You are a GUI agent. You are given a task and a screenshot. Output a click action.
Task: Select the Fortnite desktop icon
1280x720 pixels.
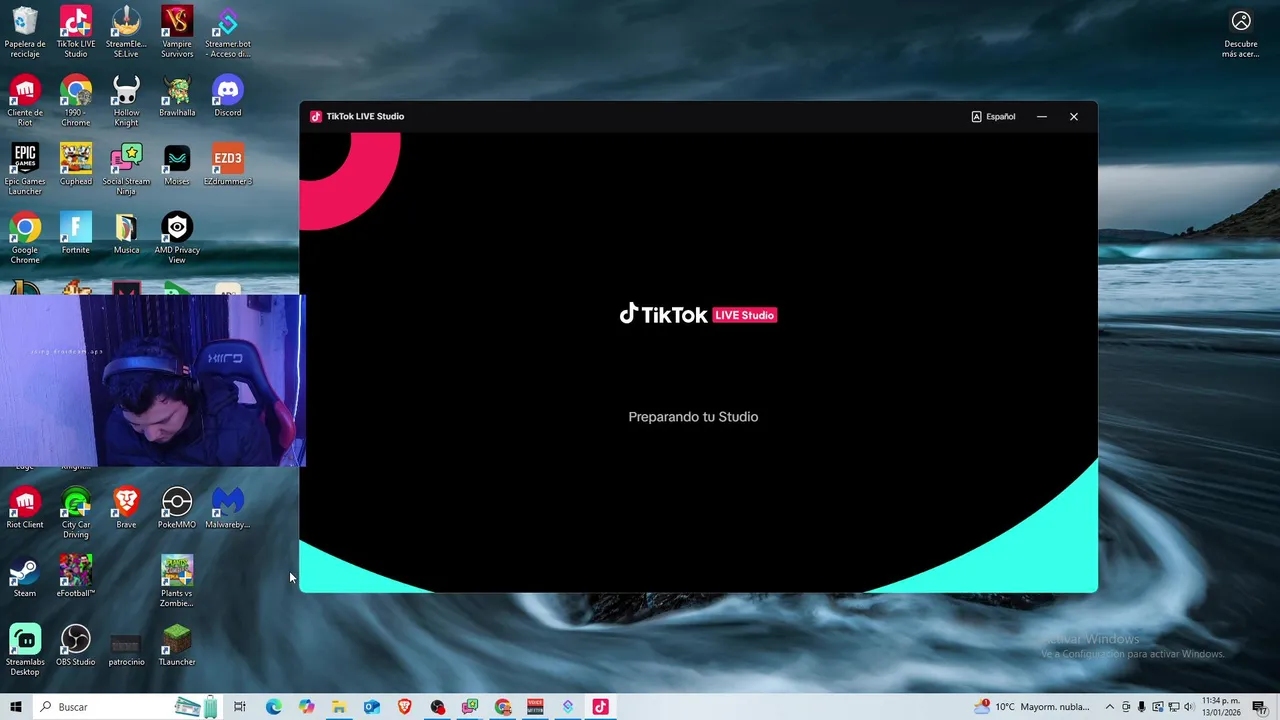pos(76,234)
